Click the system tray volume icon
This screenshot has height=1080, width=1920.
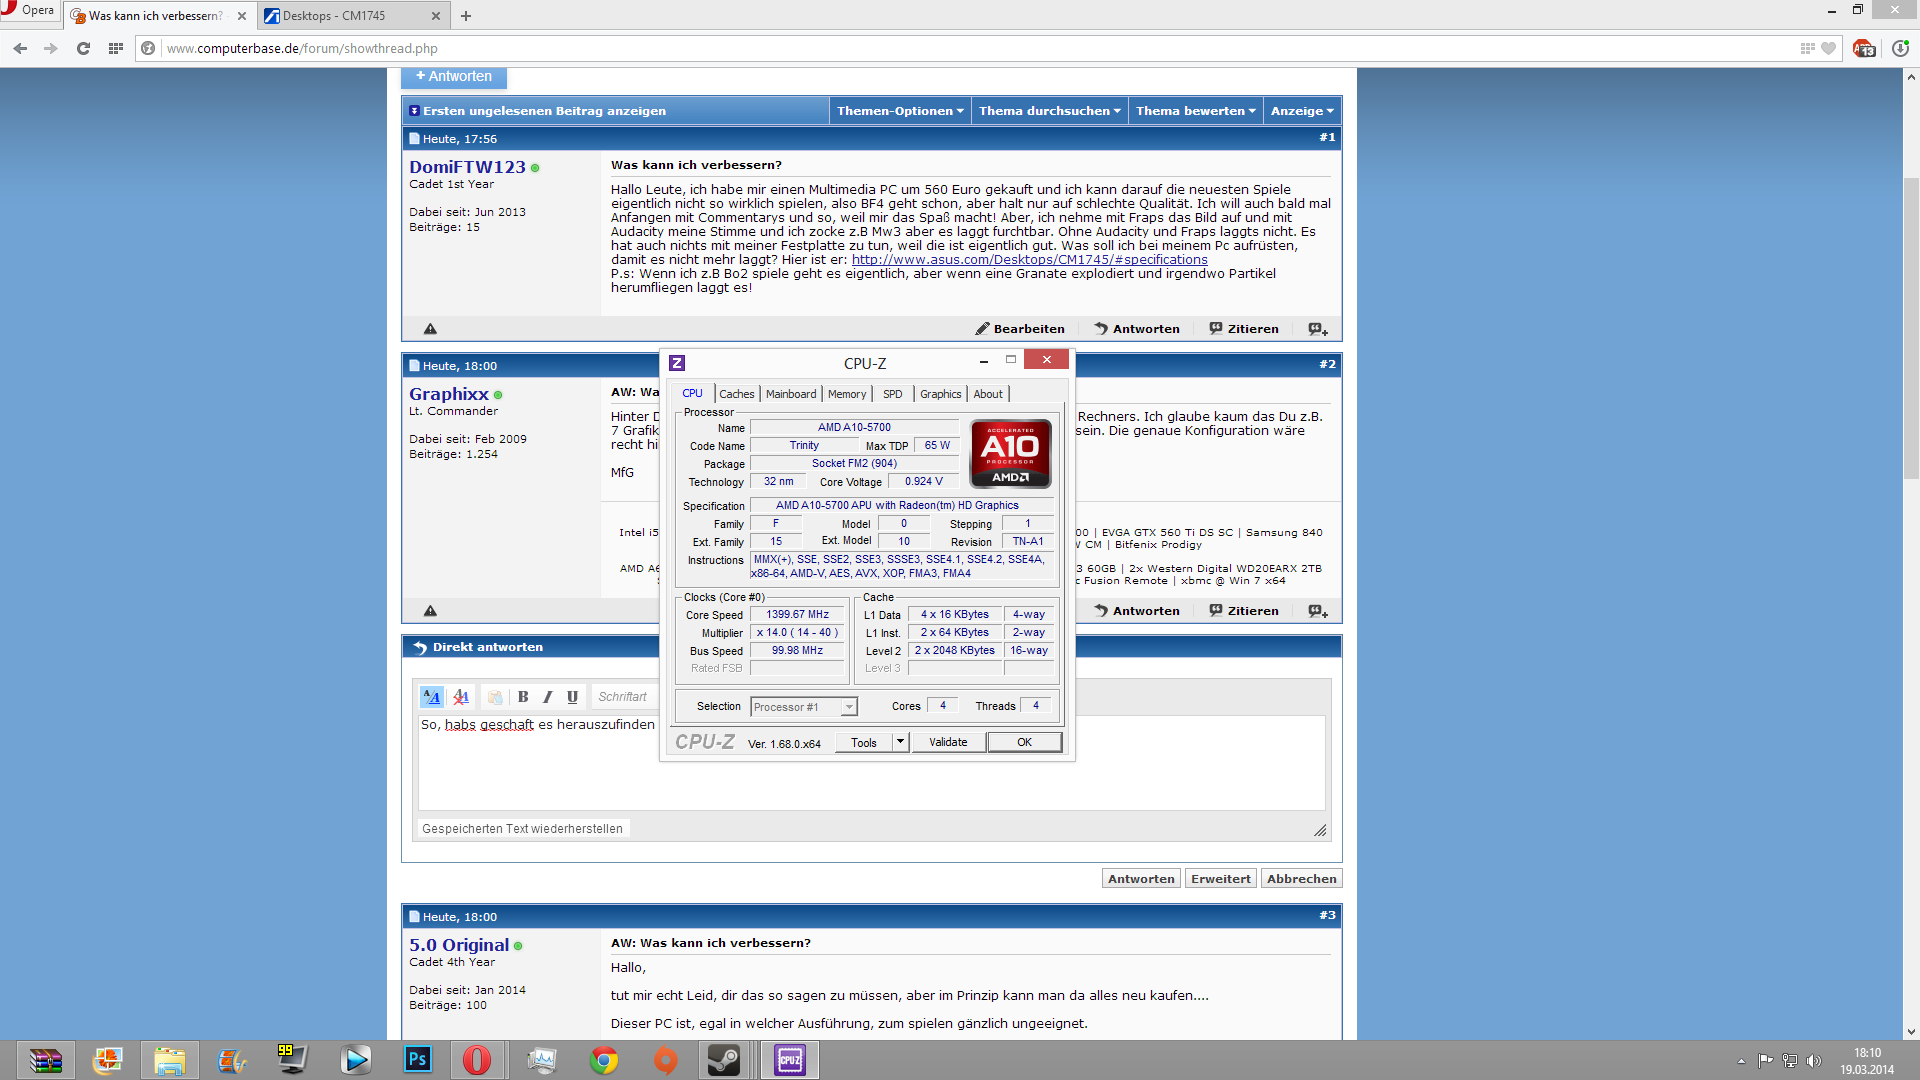pyautogui.click(x=1814, y=1061)
